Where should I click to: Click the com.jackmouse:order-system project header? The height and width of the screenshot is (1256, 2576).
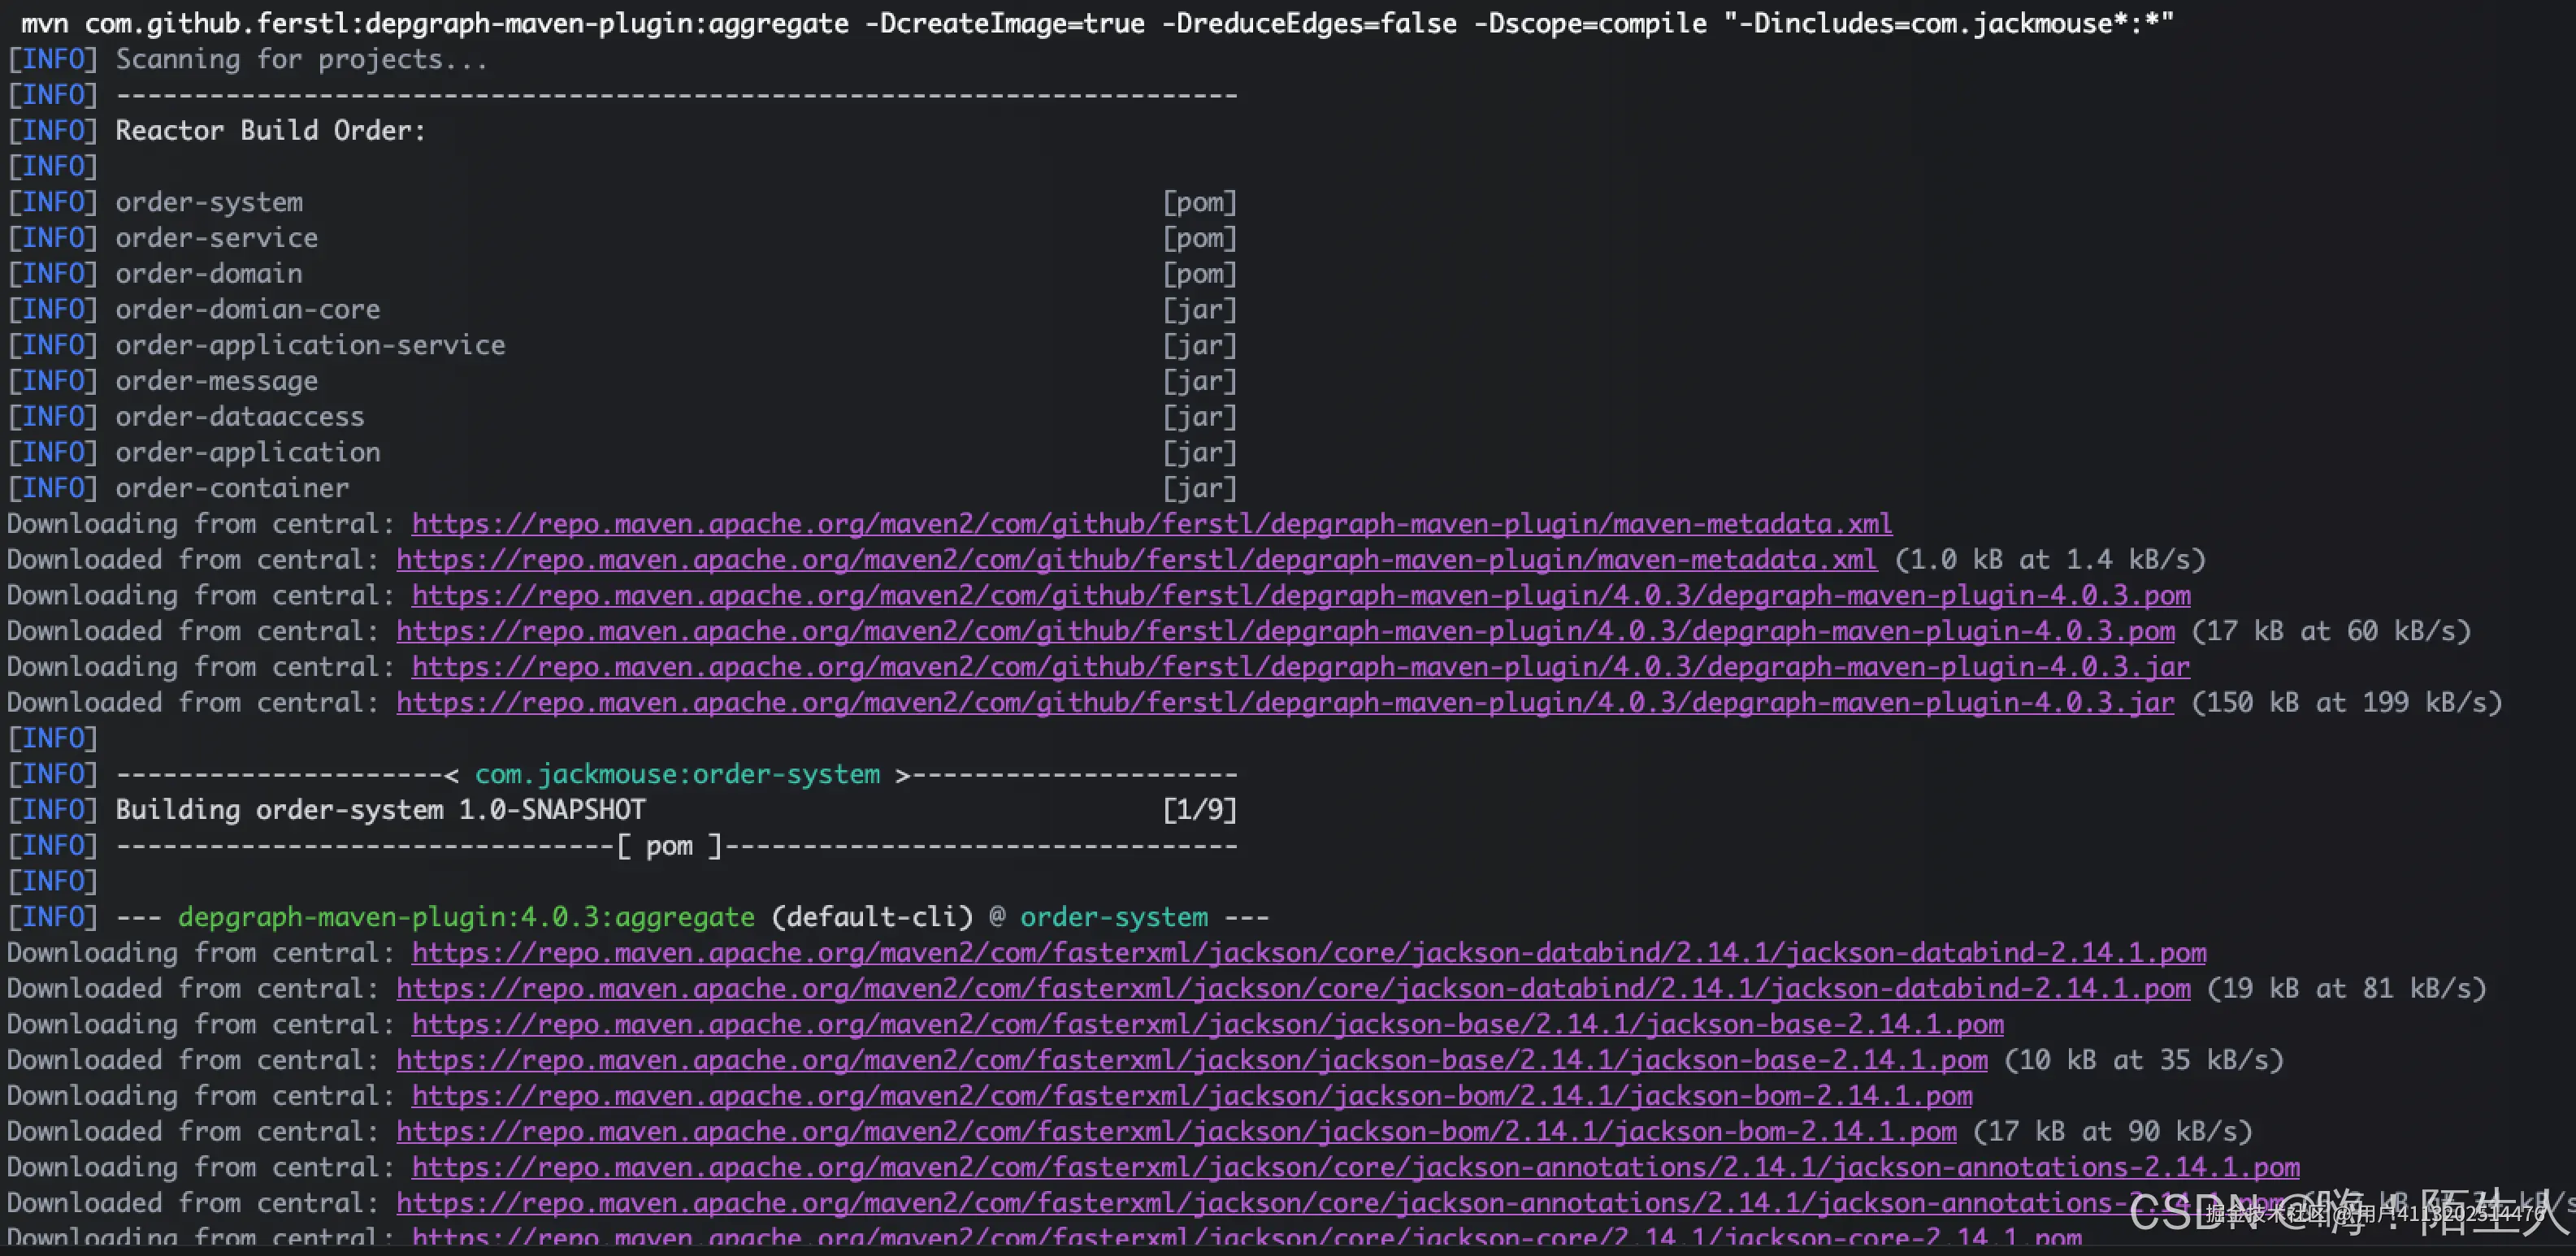(x=677, y=775)
